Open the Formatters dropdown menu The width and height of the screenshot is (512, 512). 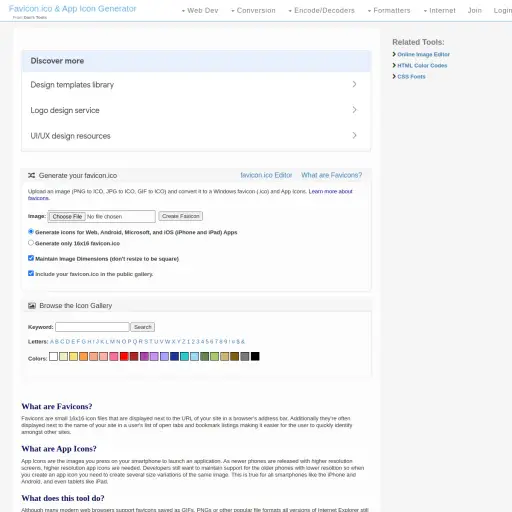tap(389, 11)
